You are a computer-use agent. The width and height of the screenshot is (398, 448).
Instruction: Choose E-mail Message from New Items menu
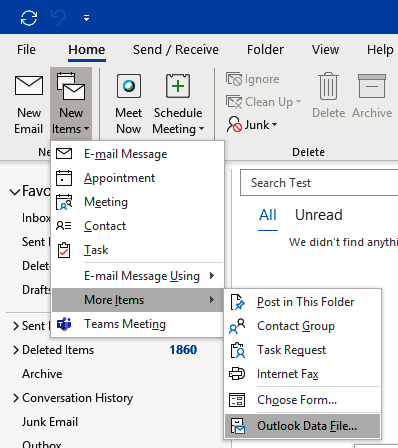pos(137,154)
